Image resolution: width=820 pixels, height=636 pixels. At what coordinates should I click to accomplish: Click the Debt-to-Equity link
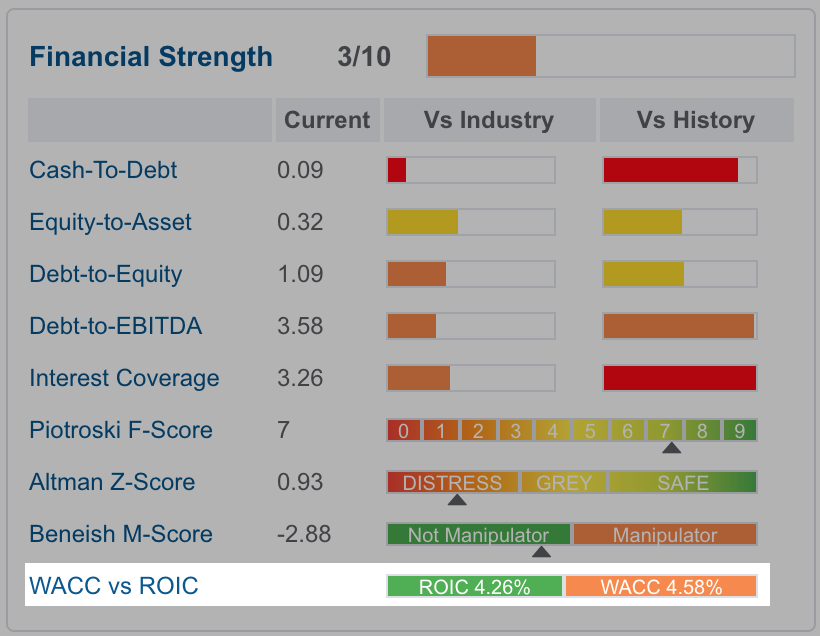106,274
